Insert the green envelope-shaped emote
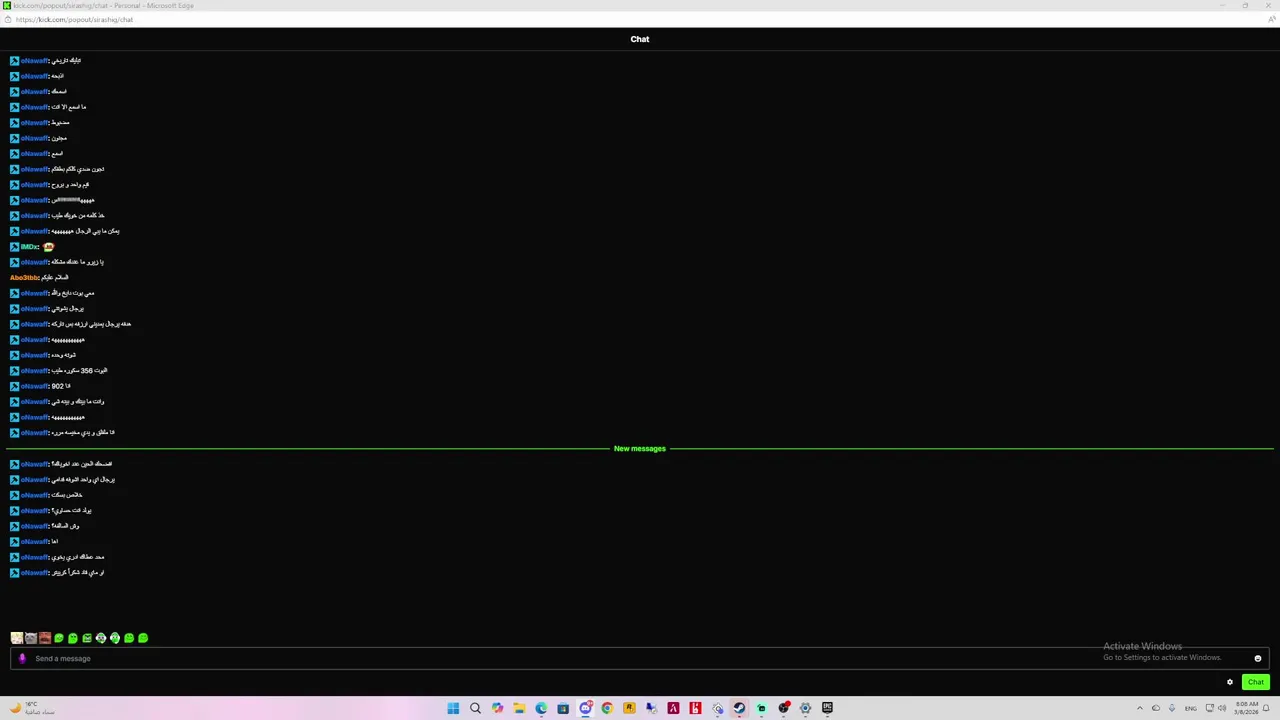Screen dimensions: 1280x720 point(87,638)
